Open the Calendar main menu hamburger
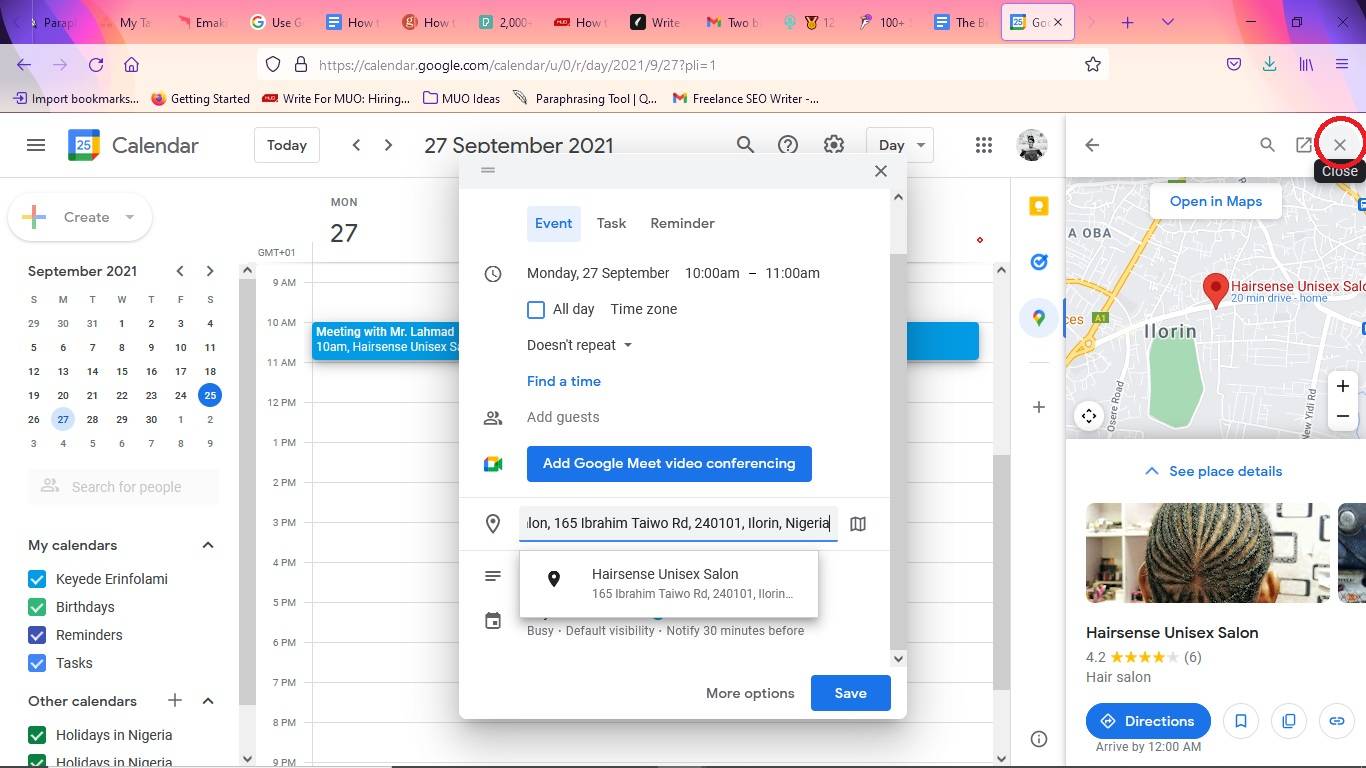Screen dimensions: 1366x768 click(36, 145)
